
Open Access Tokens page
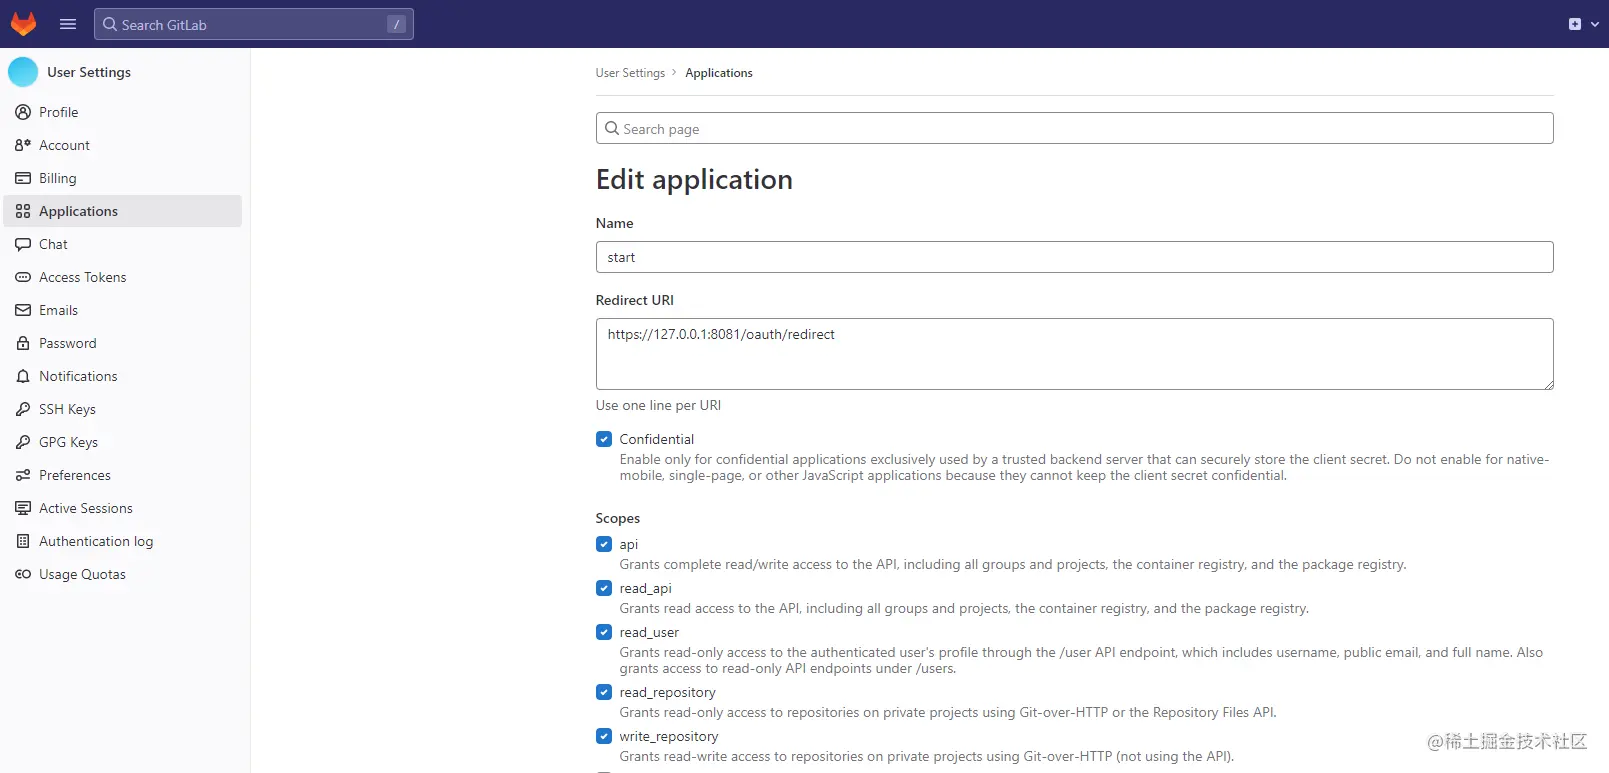point(123,277)
